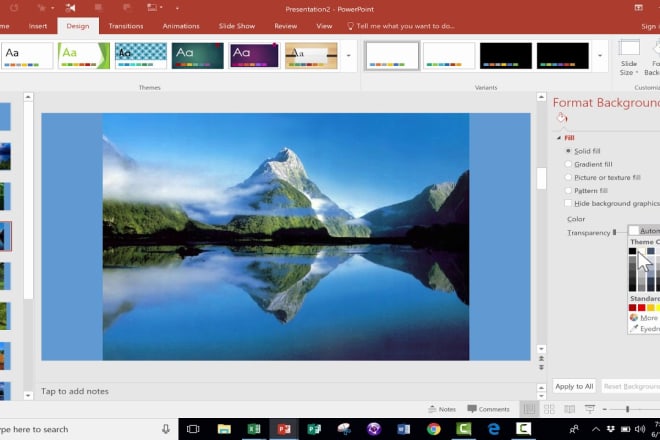Go to next slide using the double down arrow

[541, 367]
